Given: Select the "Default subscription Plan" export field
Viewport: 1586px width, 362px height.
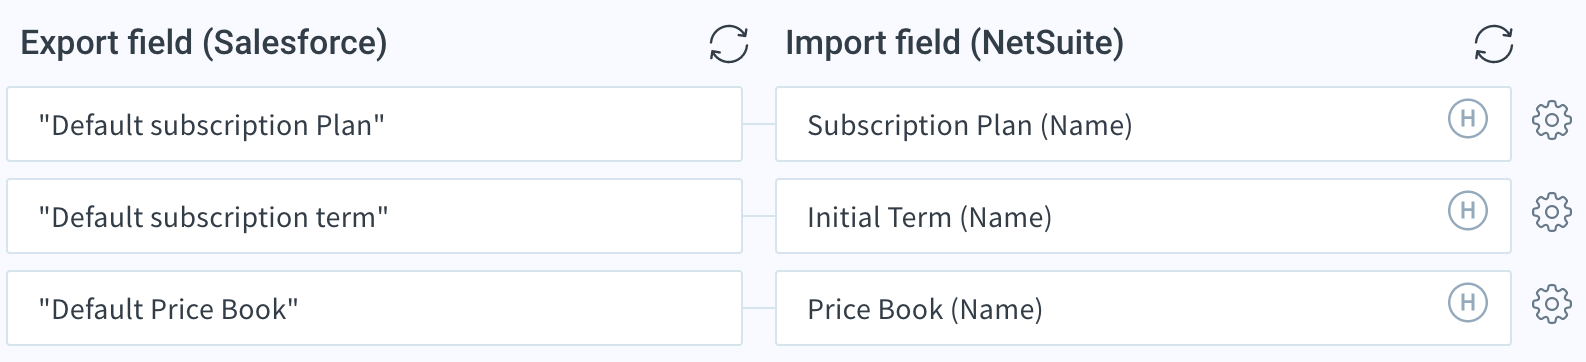Looking at the screenshot, I should [x=374, y=124].
